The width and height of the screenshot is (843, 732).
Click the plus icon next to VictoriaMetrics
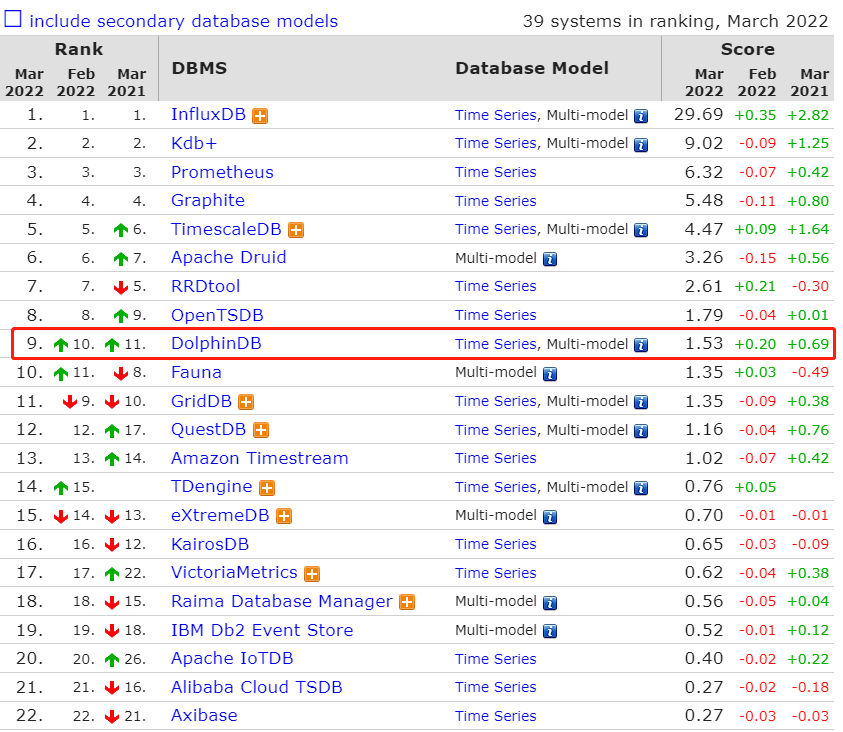(312, 574)
